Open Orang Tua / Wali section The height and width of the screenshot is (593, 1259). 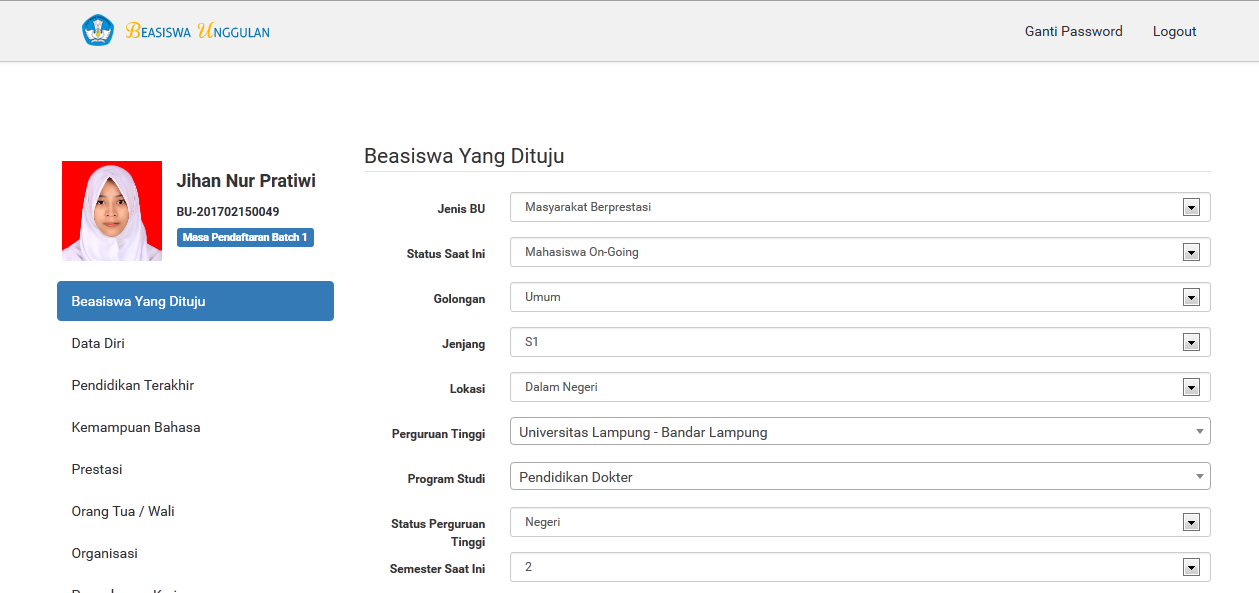tap(195, 511)
